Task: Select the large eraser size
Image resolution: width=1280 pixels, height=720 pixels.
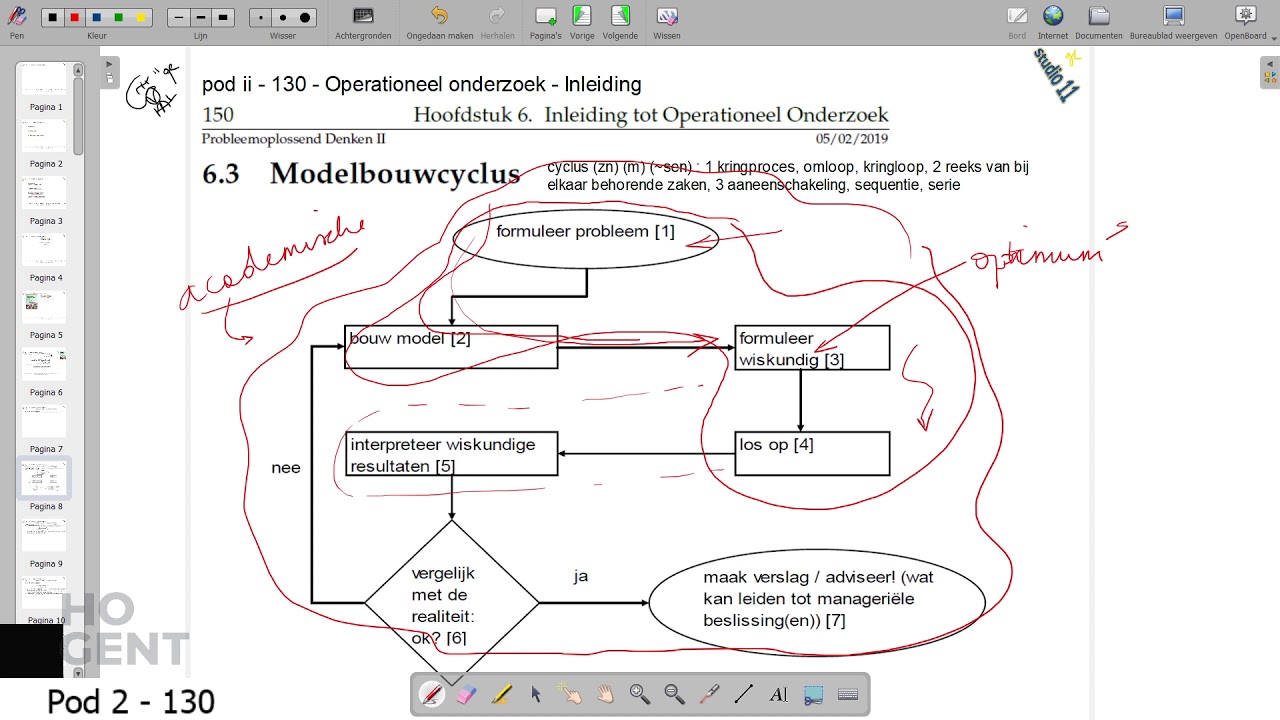Action: [x=305, y=18]
